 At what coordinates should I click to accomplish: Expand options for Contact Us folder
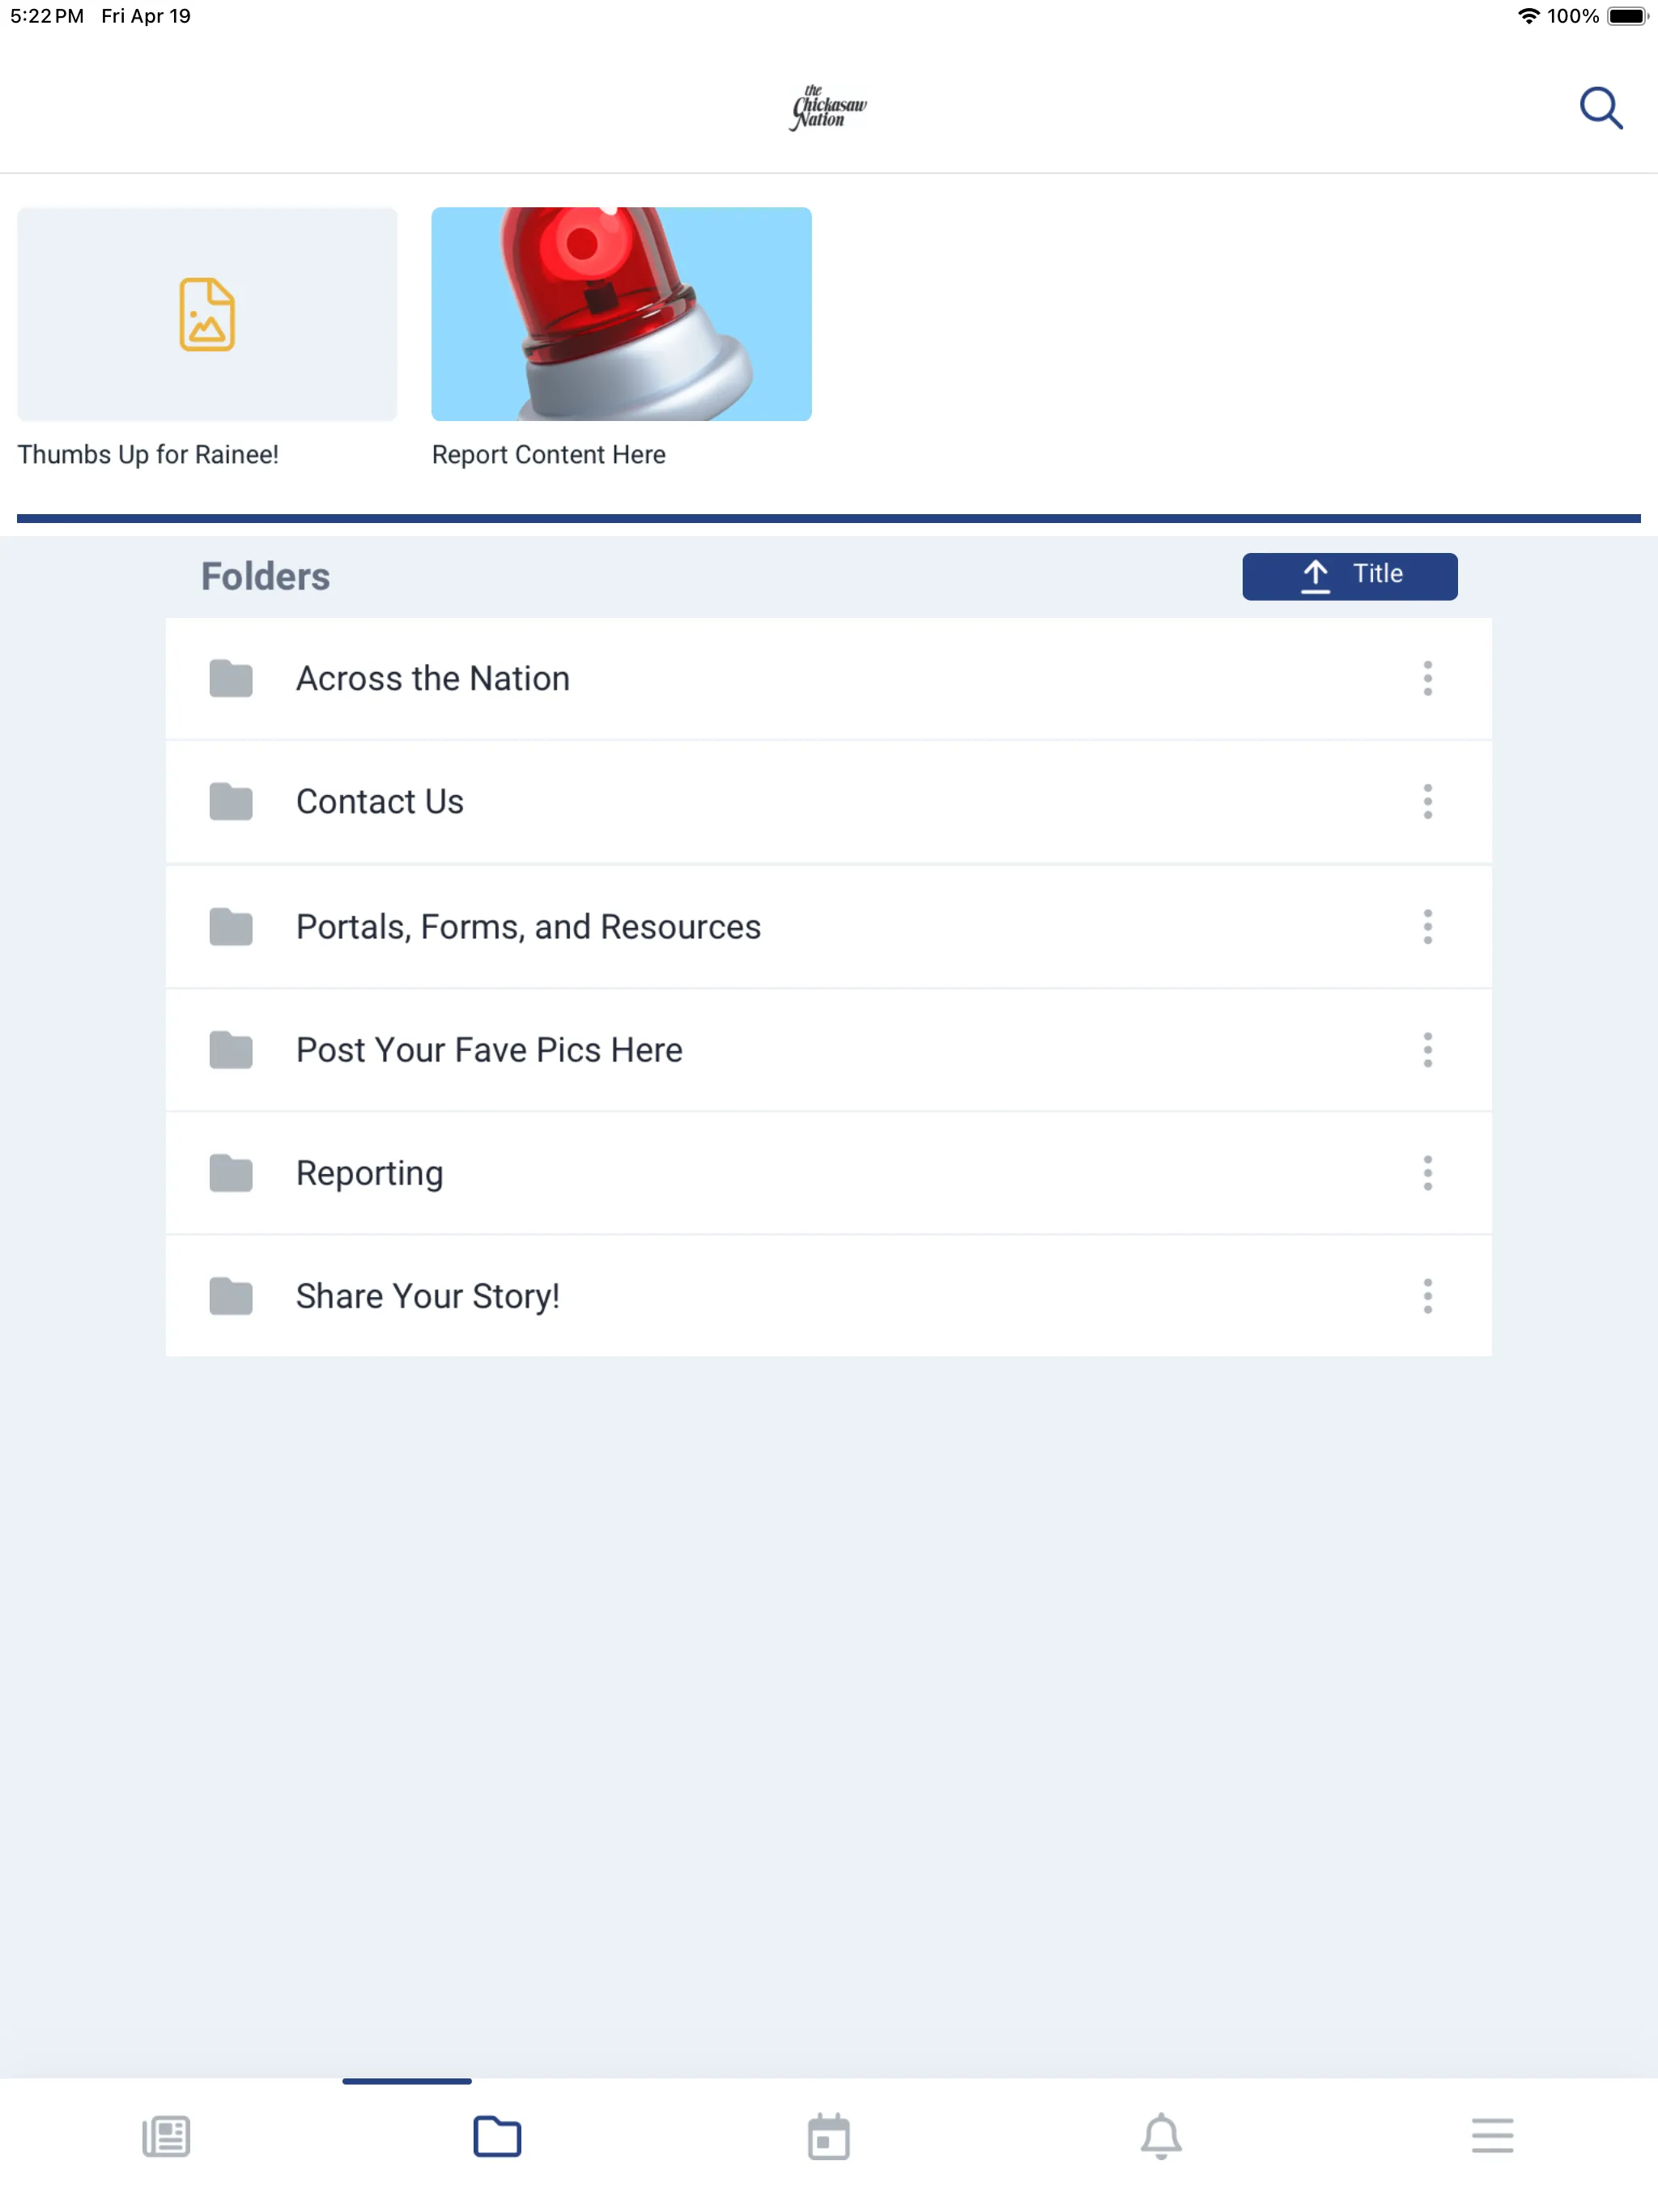tap(1428, 802)
